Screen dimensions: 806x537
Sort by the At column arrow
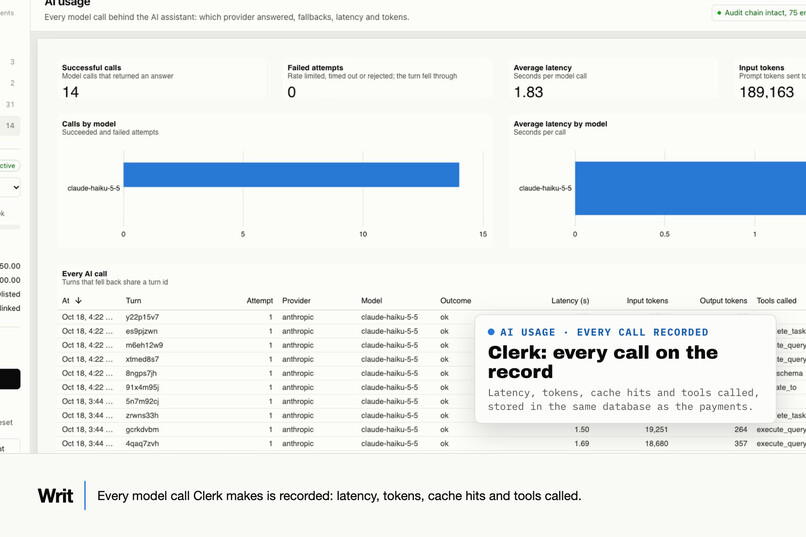pyautogui.click(x=78, y=301)
